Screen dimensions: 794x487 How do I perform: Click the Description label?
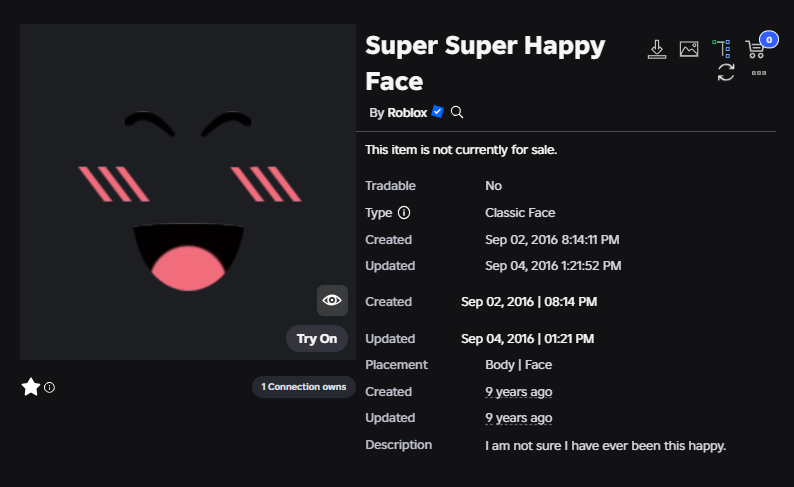399,445
